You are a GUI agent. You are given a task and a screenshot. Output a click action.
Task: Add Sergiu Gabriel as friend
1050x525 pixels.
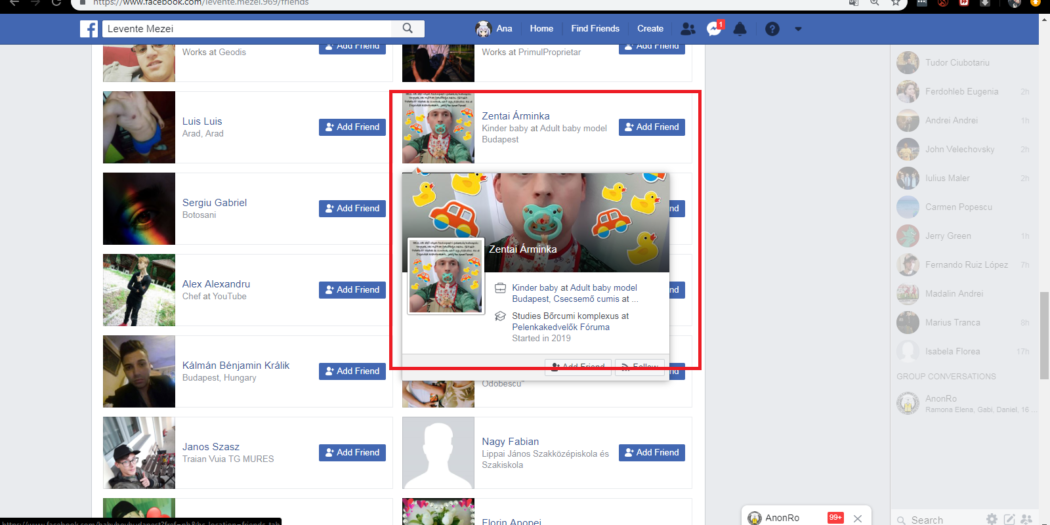click(352, 209)
